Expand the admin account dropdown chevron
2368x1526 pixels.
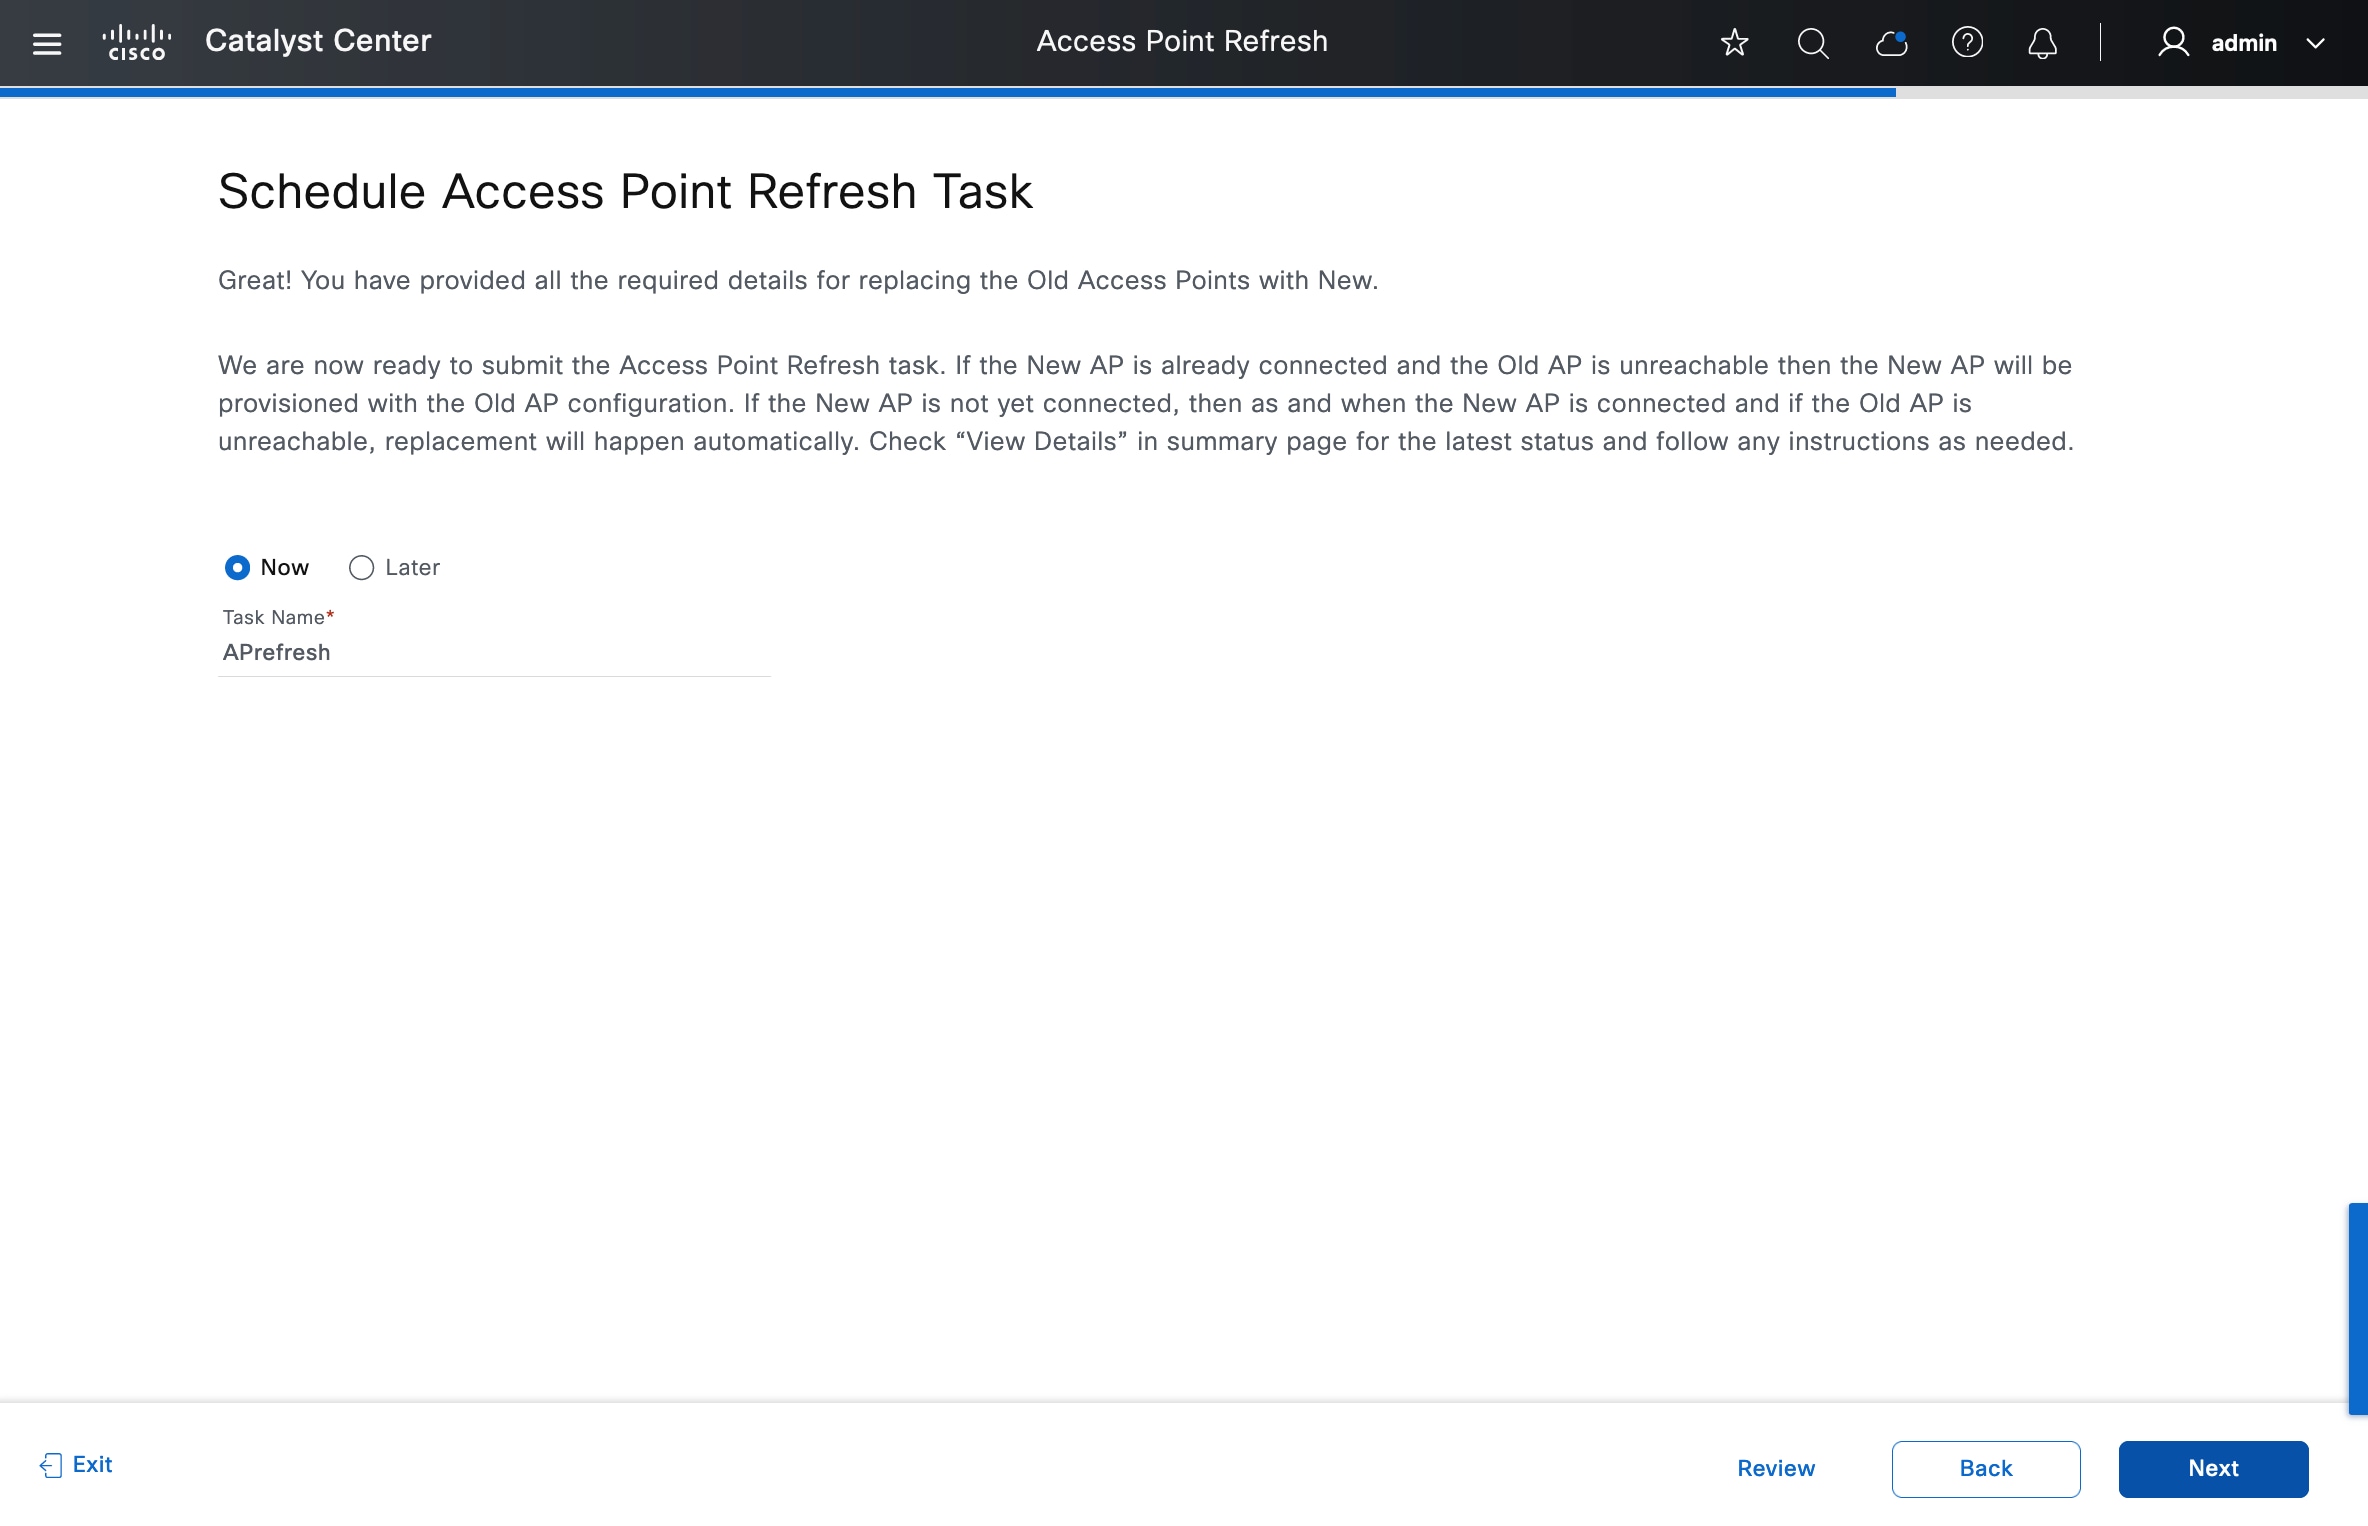tap(2315, 43)
